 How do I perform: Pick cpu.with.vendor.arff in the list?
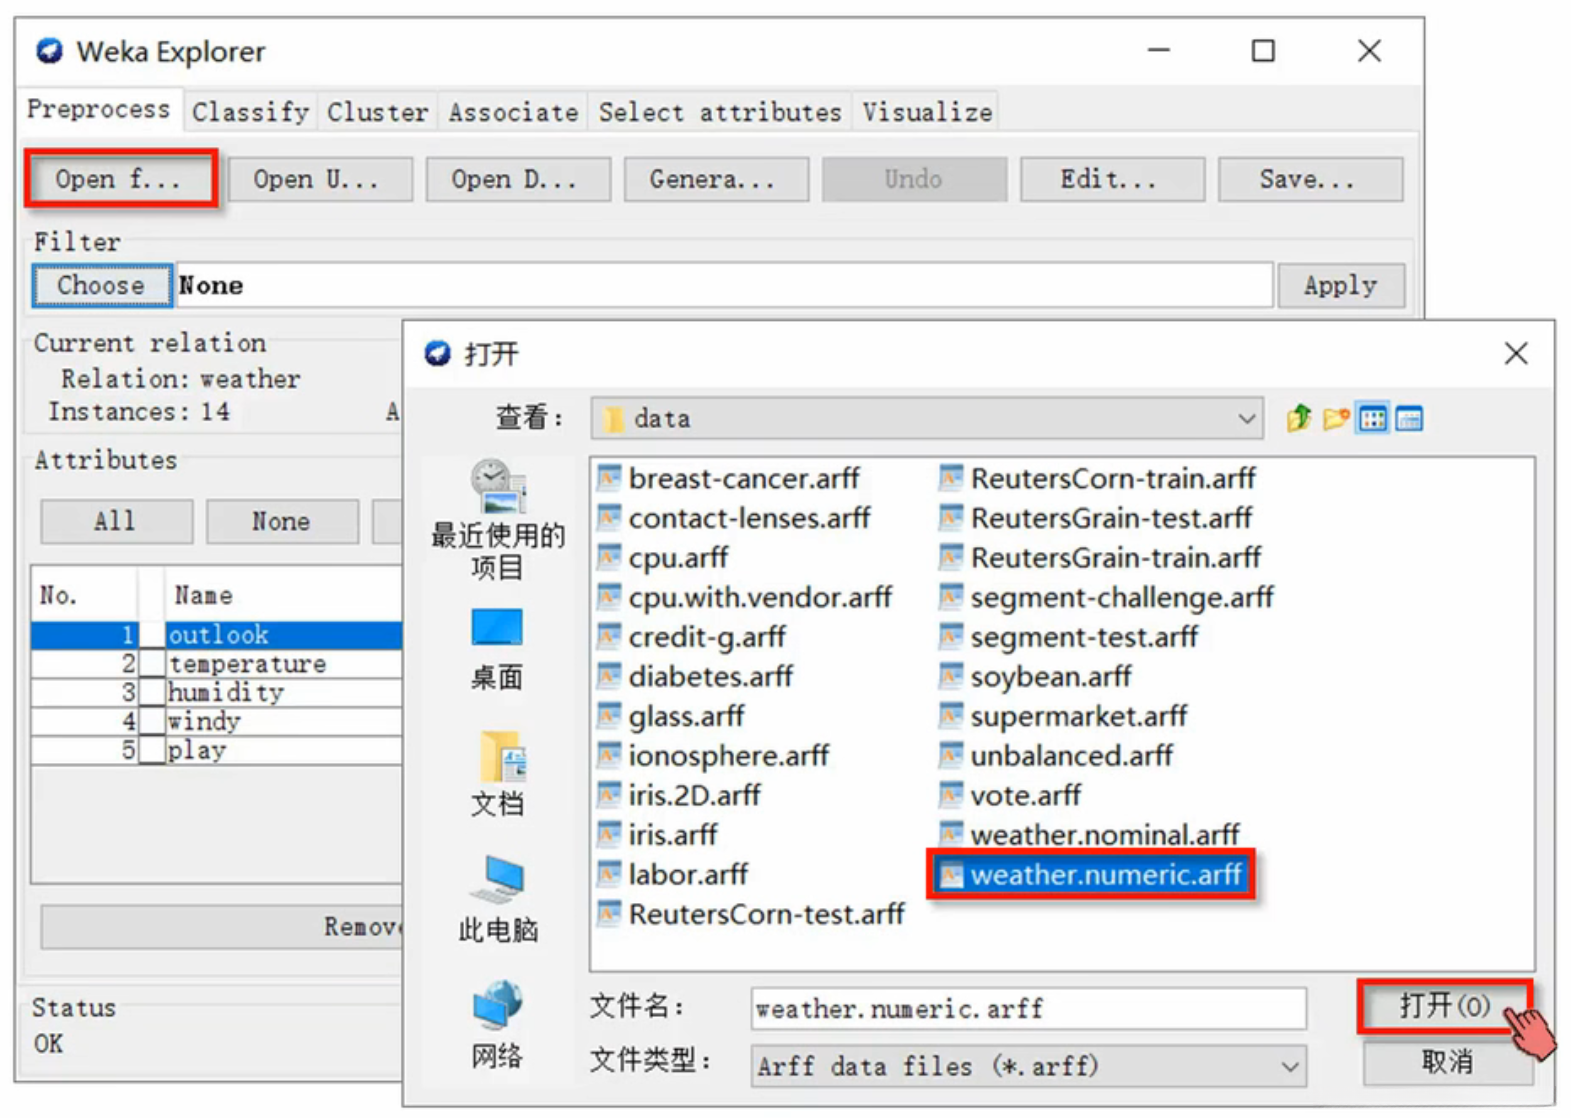pos(745,597)
